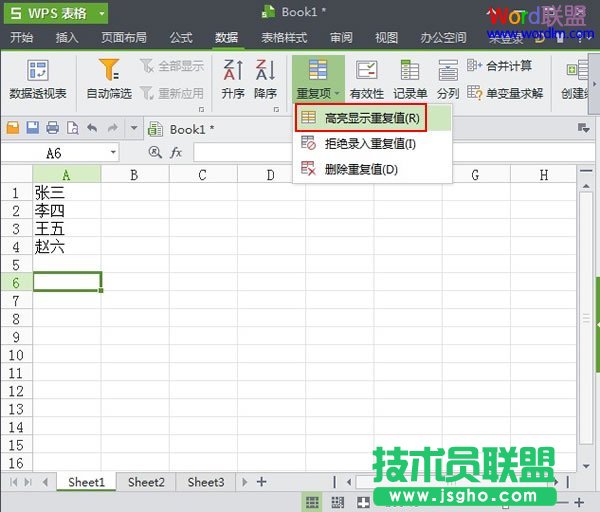Expand the name box dropdown arrow

pyautogui.click(x=112, y=152)
